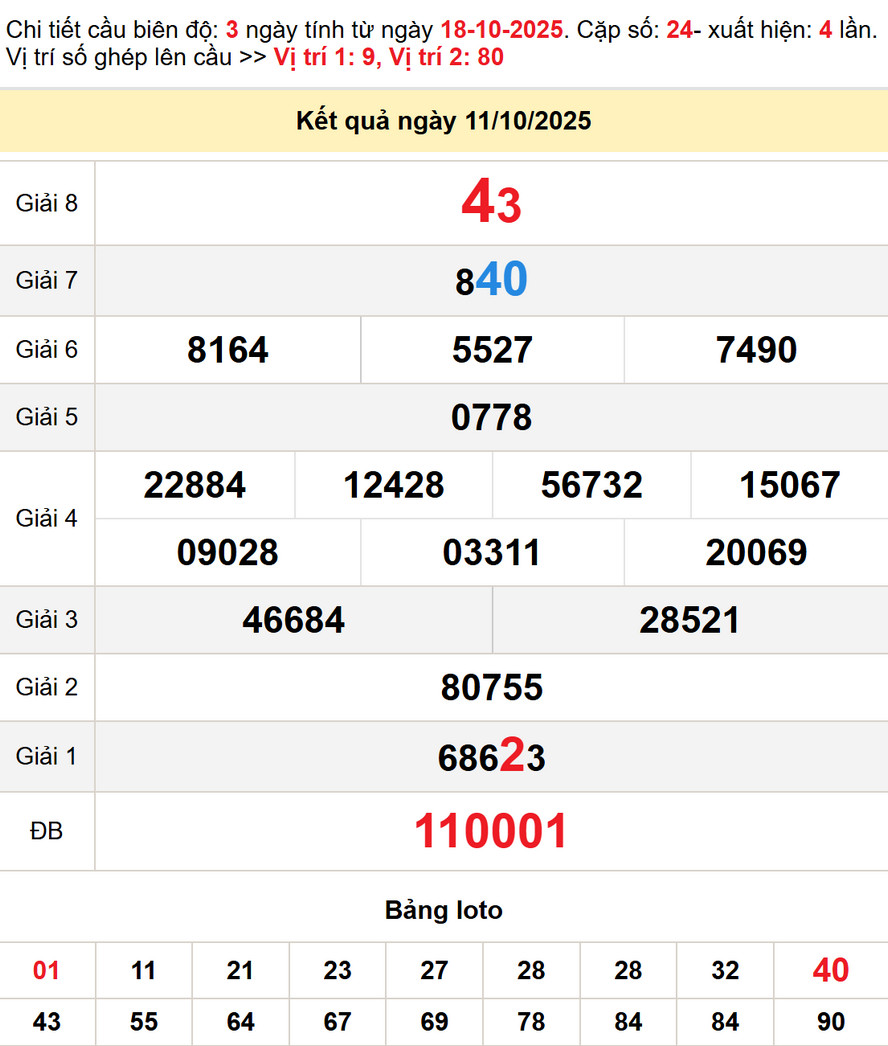888x1046 pixels.
Task: Select the red special prize 110001
Action: pos(491,830)
